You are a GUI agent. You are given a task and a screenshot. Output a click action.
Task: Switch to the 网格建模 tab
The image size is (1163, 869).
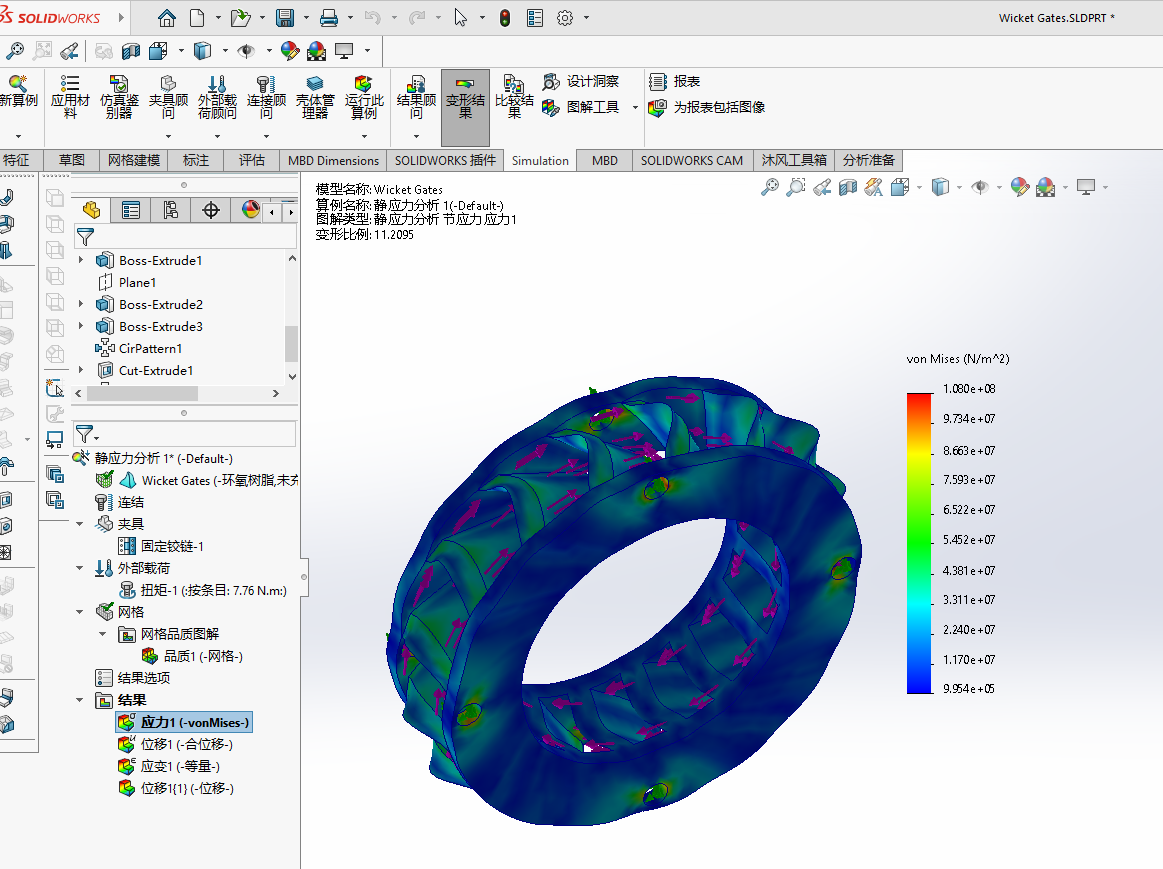tap(134, 160)
